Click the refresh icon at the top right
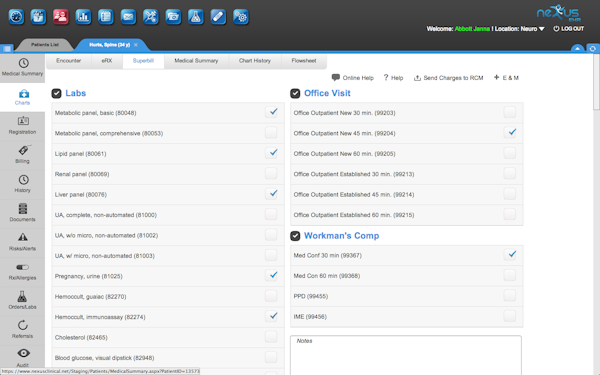This screenshot has height=375, width=600. point(593,49)
